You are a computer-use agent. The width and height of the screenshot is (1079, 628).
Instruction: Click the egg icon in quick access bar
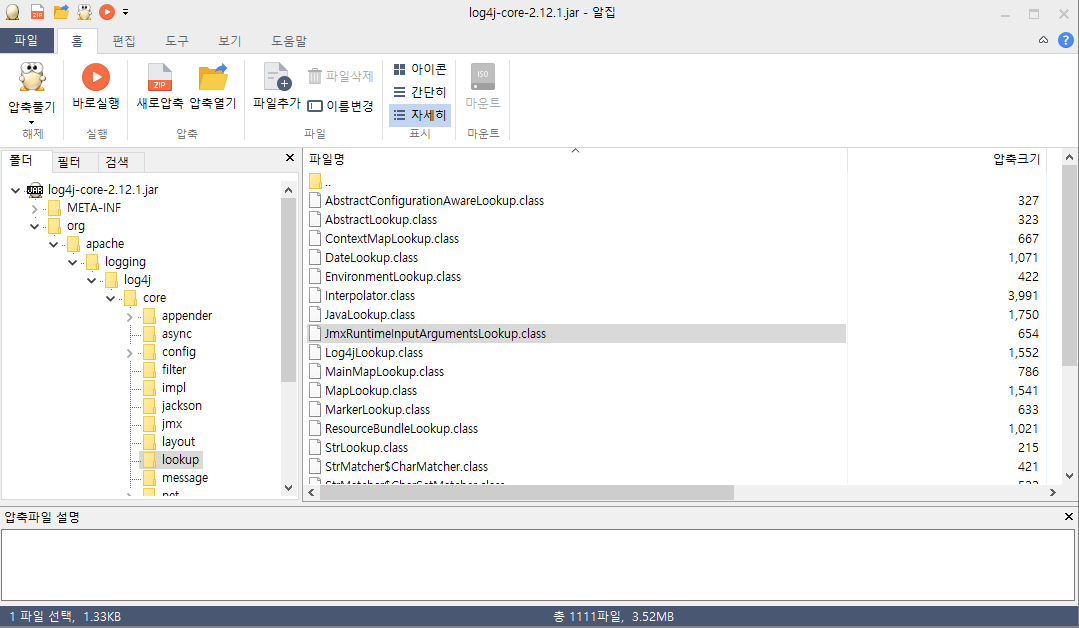click(12, 12)
